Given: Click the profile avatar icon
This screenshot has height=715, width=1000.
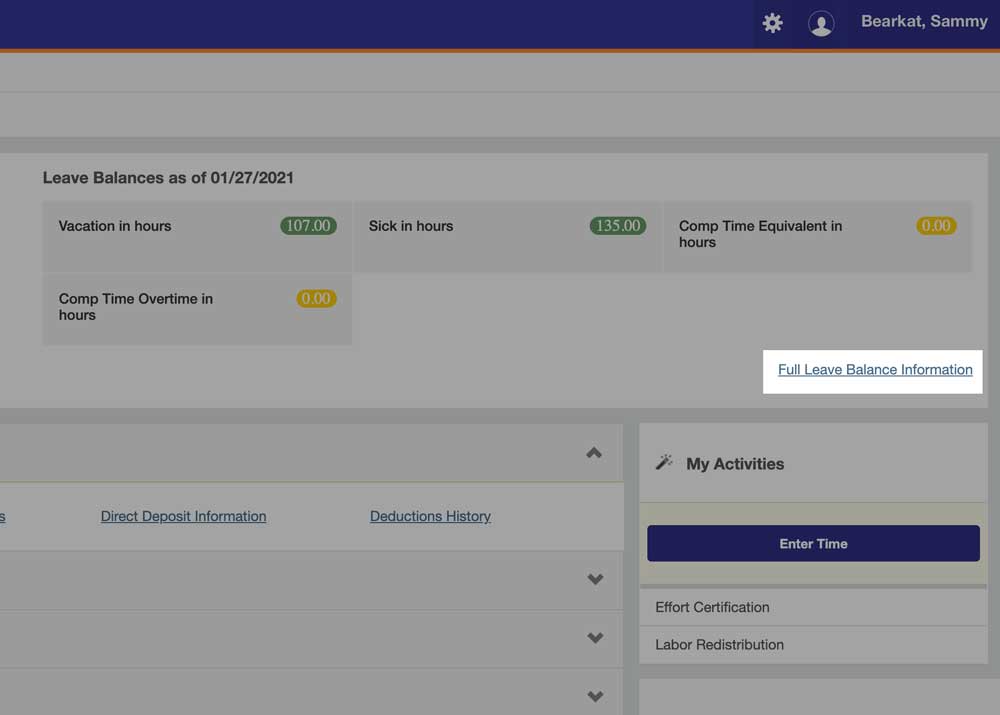Looking at the screenshot, I should [x=821, y=23].
